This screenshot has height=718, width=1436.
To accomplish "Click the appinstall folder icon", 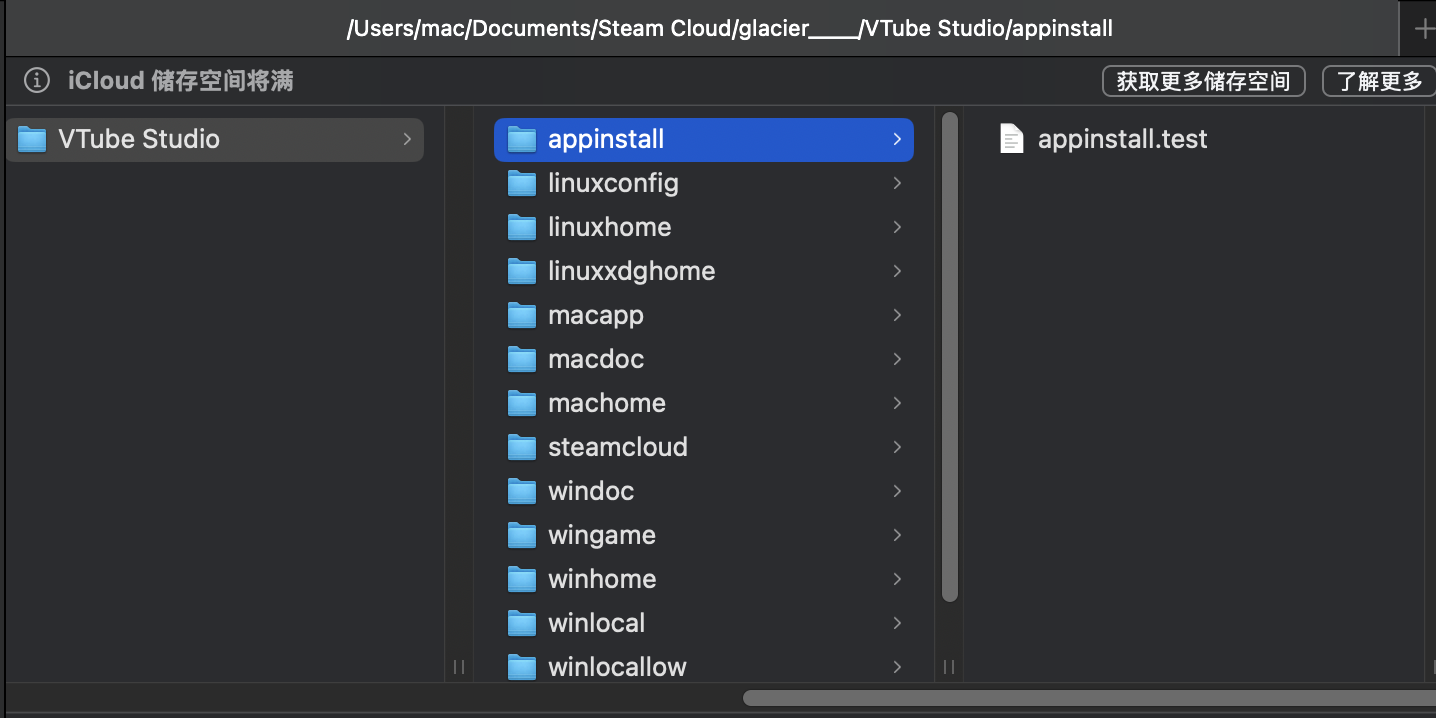I will click(x=522, y=139).
